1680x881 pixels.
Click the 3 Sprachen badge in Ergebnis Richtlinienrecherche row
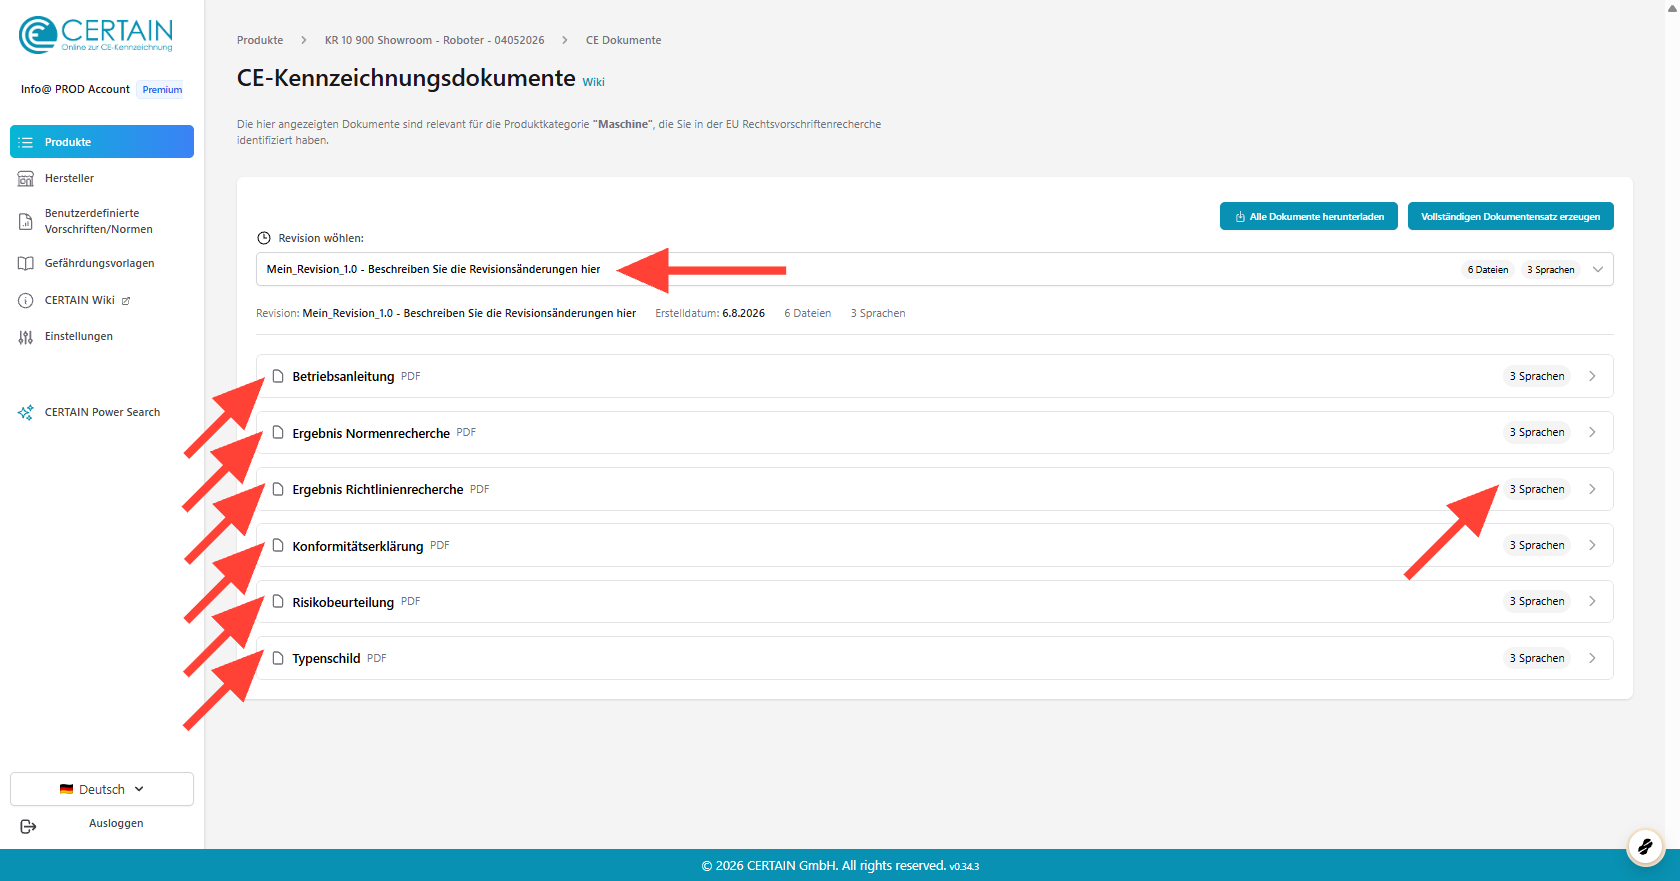pyautogui.click(x=1537, y=489)
